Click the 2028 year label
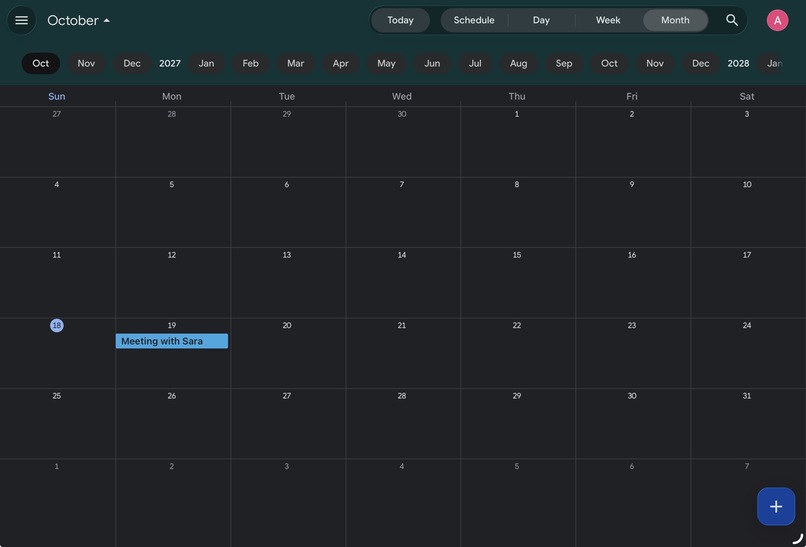The height and width of the screenshot is (547, 806). [x=738, y=63]
